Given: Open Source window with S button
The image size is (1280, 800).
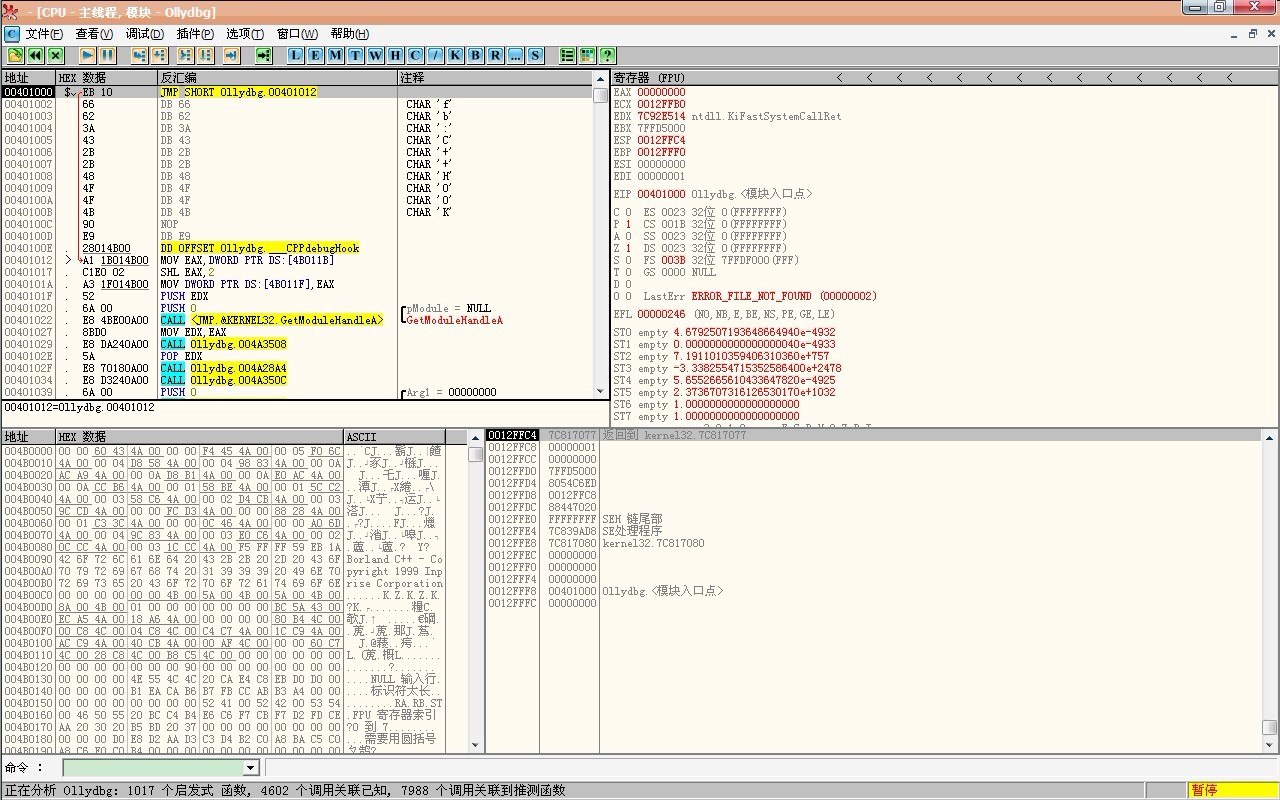Looking at the screenshot, I should click(536, 55).
